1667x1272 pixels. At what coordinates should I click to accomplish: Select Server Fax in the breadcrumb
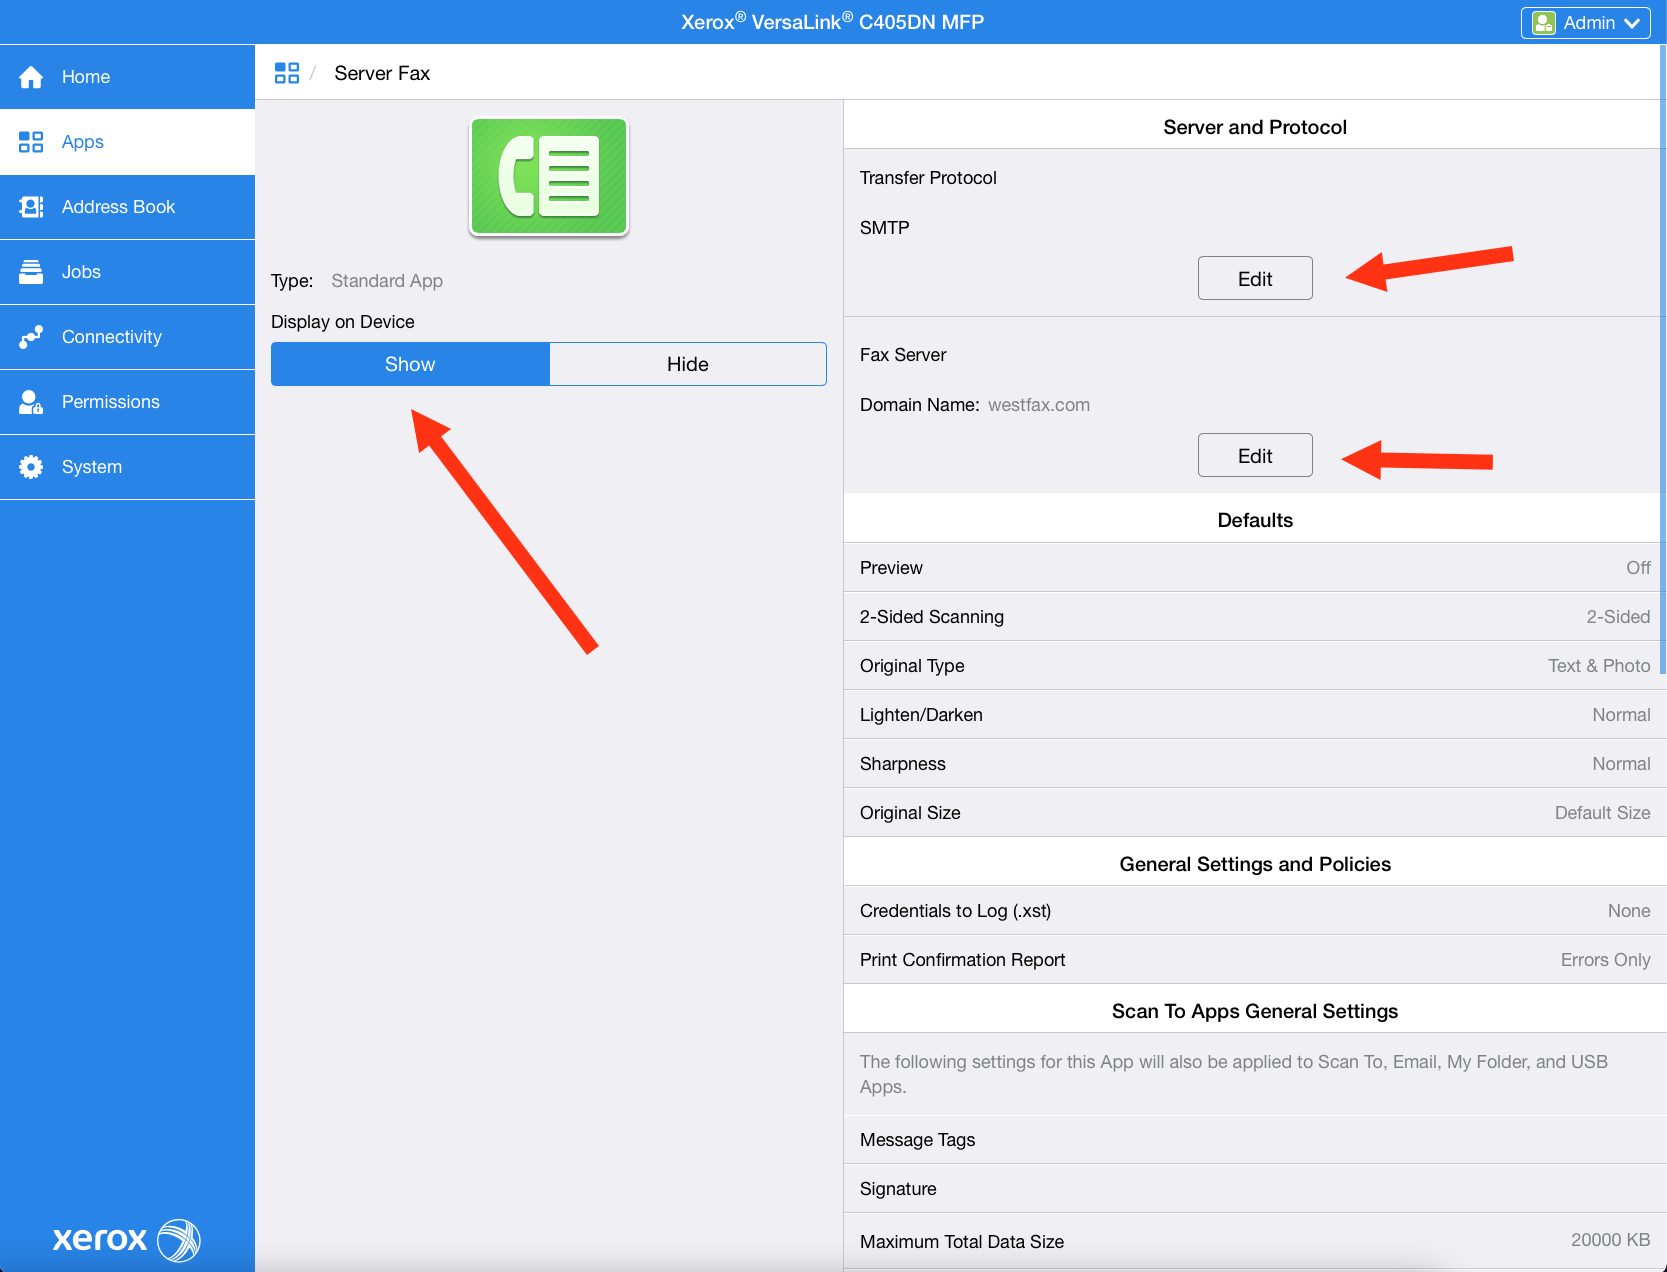tap(382, 72)
